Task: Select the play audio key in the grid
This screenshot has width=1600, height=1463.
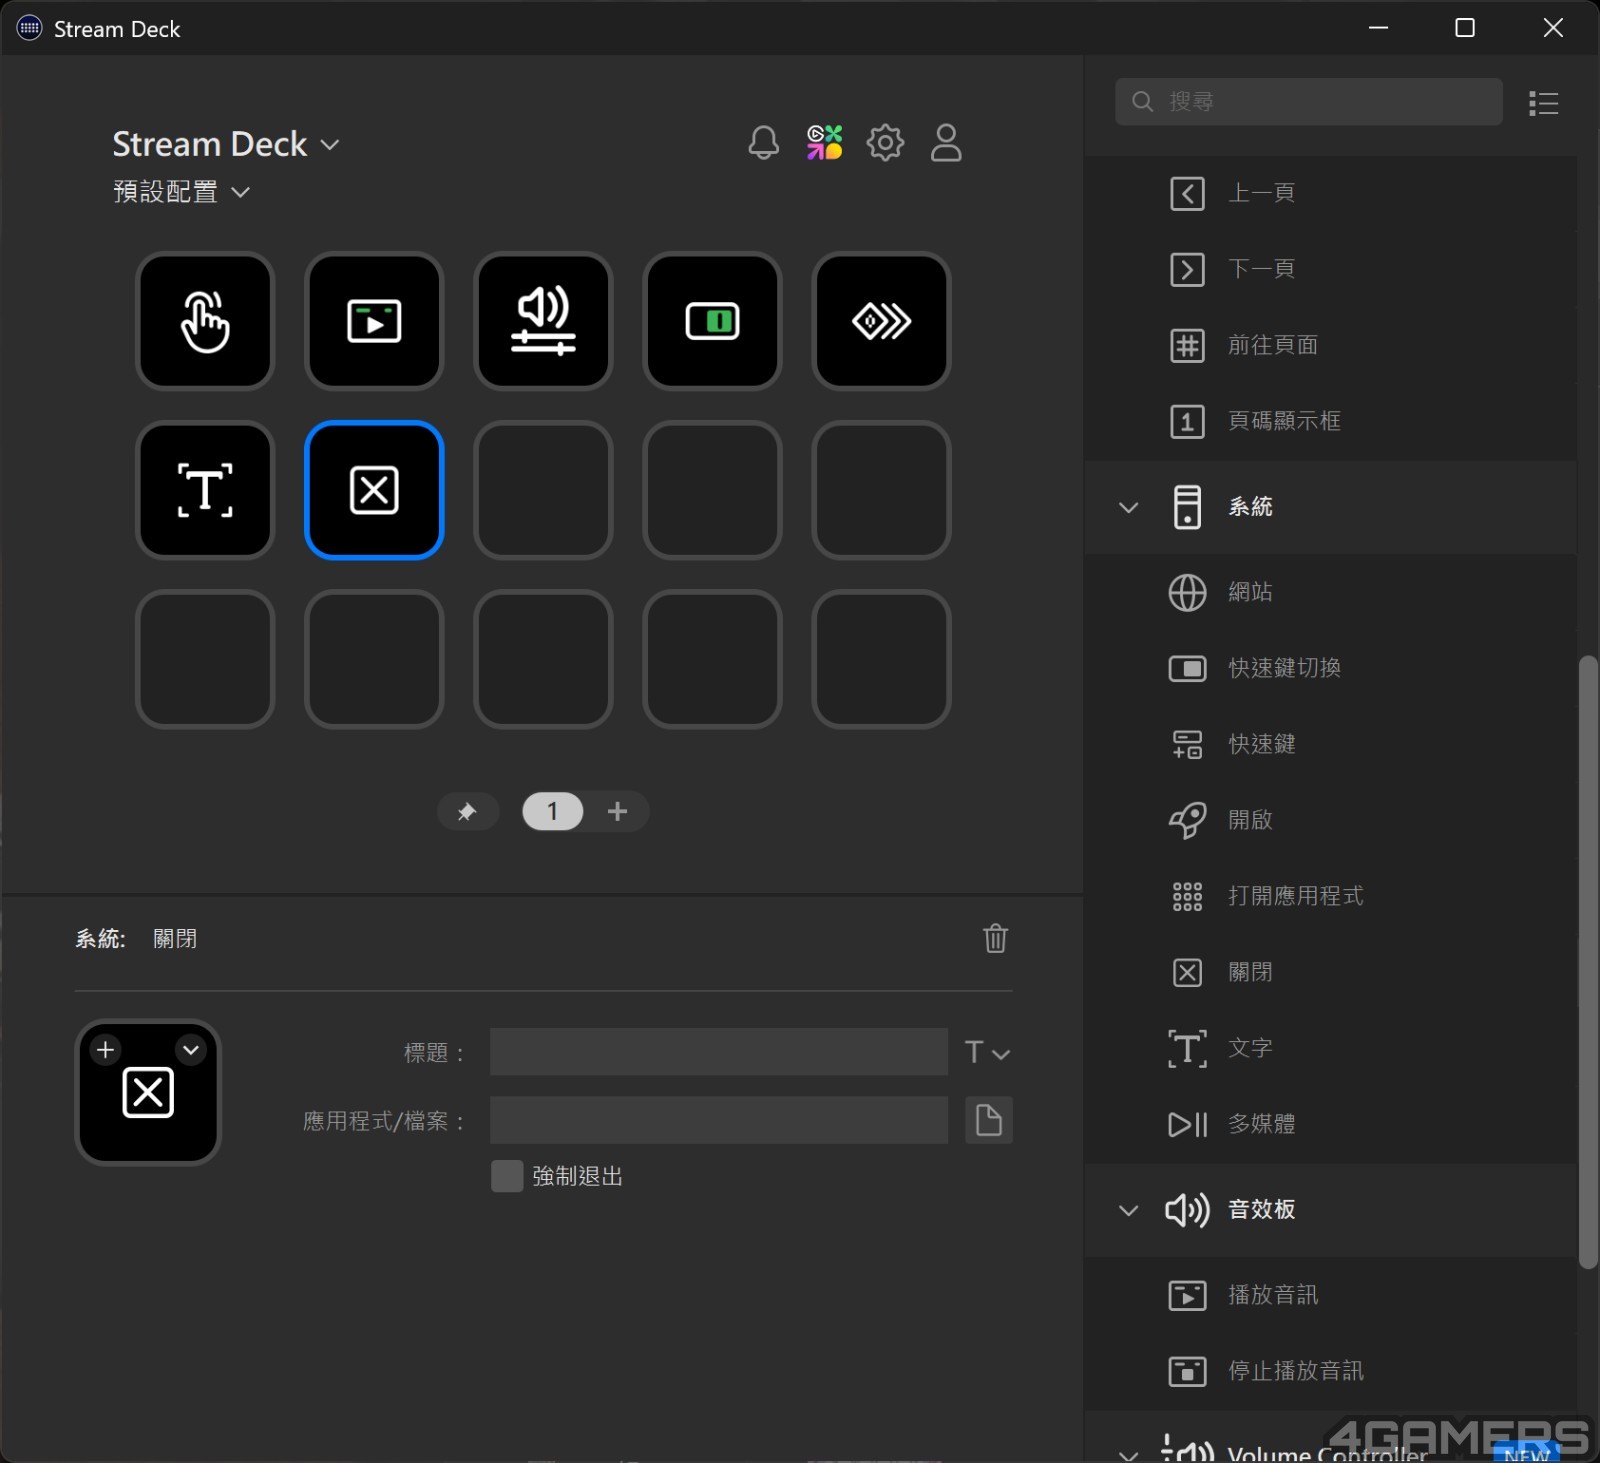Action: click(x=374, y=321)
